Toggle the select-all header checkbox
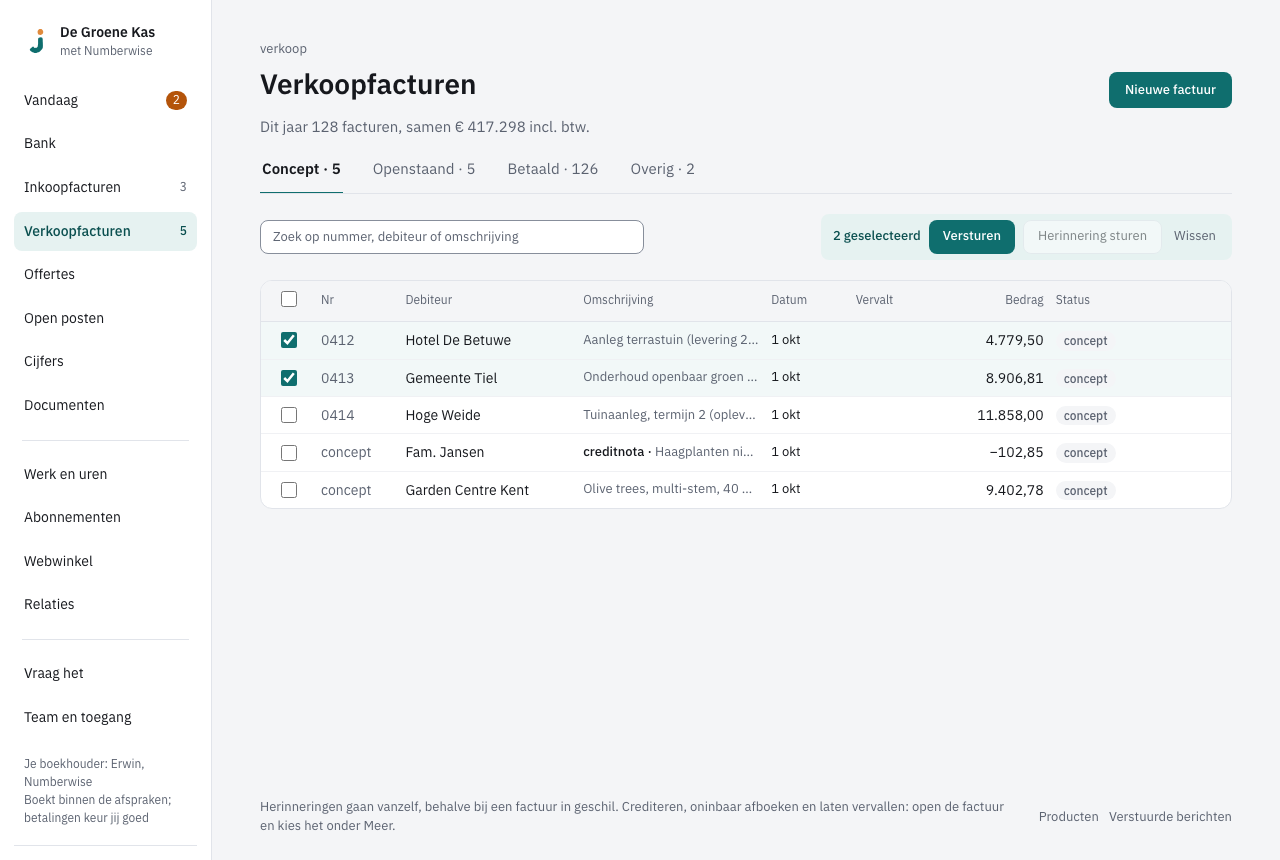This screenshot has width=1280, height=860. point(289,299)
